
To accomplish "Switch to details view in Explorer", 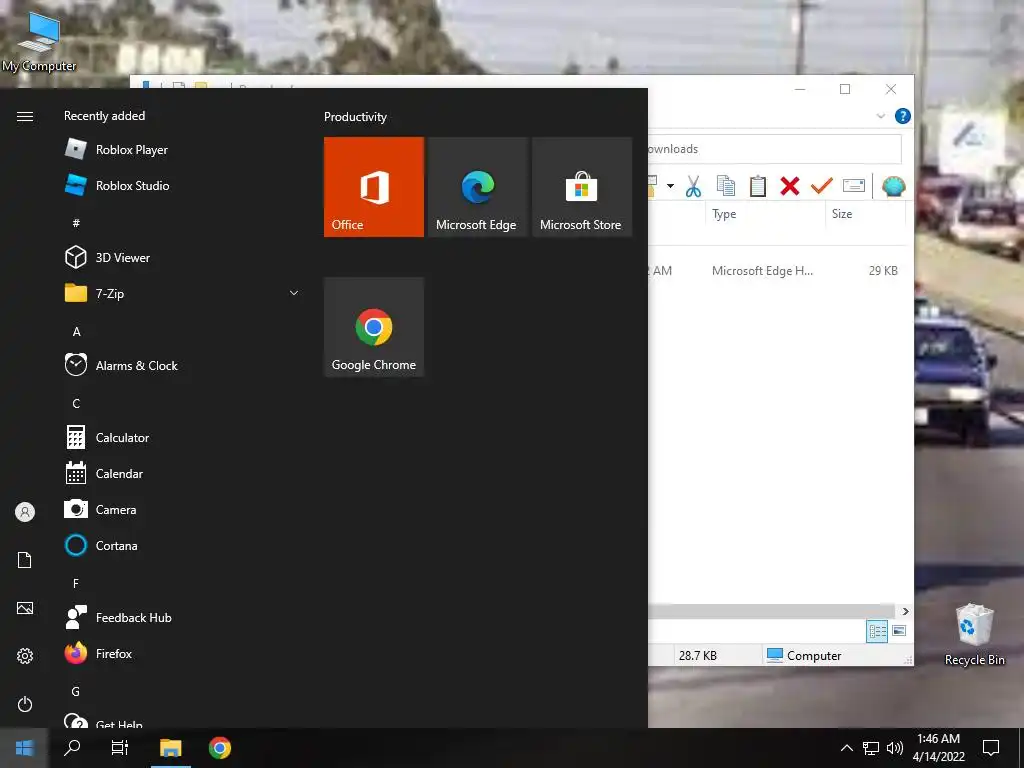I will point(877,631).
